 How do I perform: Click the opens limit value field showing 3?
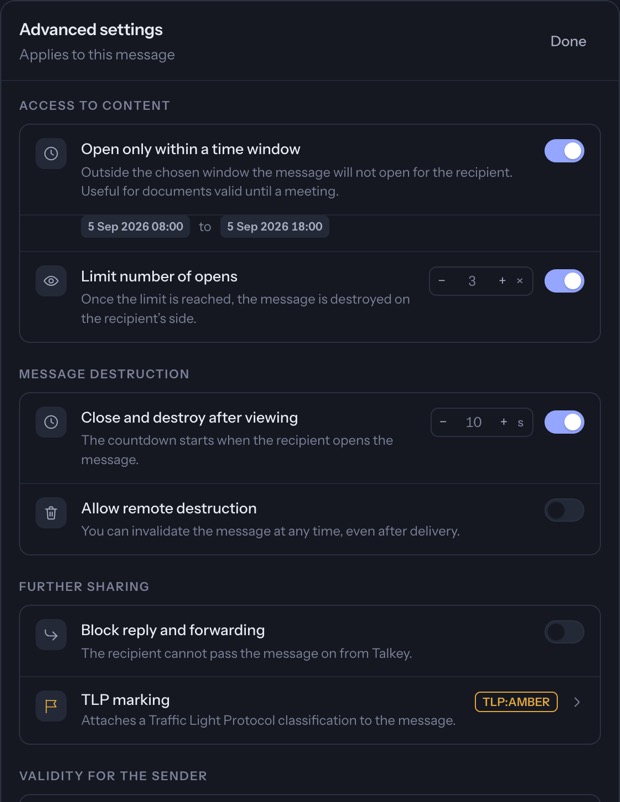tap(472, 281)
